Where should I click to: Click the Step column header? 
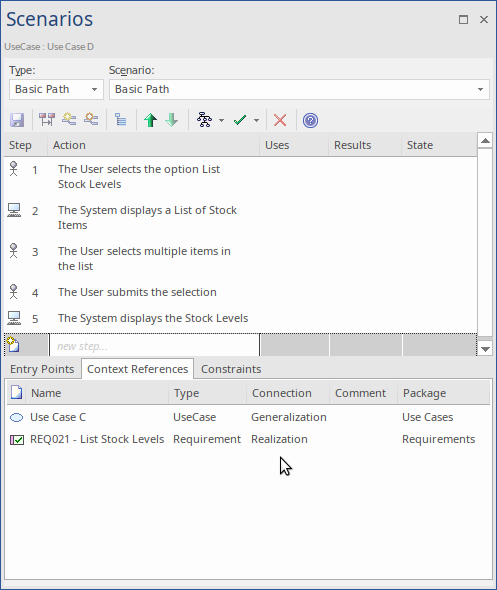(26, 145)
